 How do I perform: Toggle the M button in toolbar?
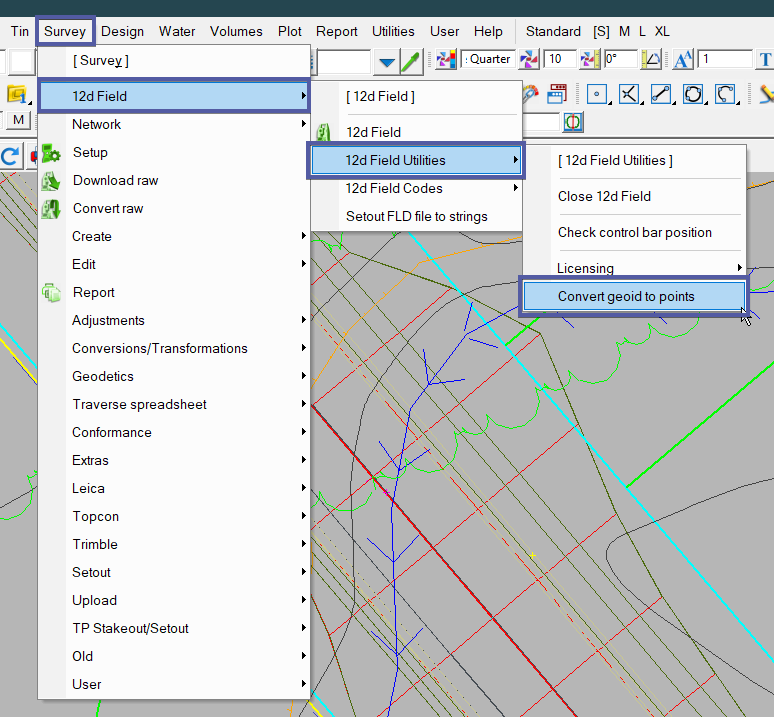(x=19, y=120)
